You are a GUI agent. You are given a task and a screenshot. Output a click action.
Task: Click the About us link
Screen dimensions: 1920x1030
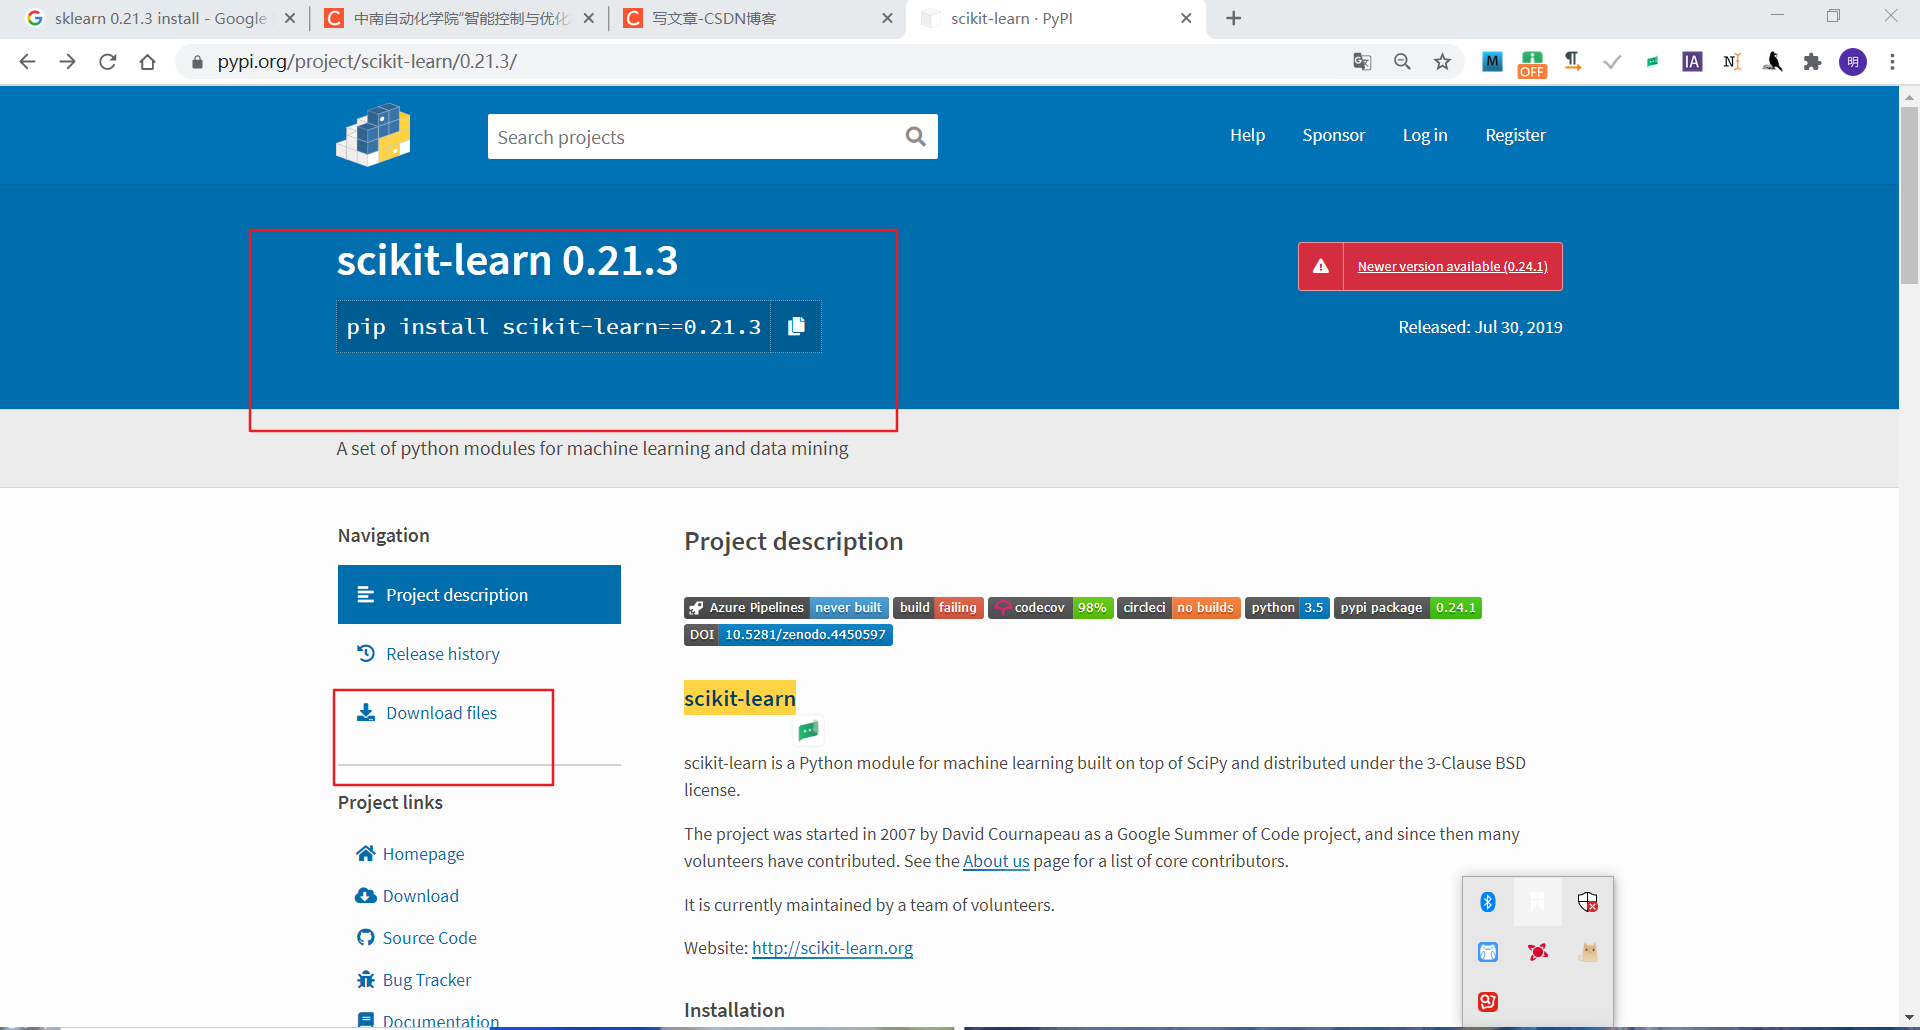tap(996, 861)
